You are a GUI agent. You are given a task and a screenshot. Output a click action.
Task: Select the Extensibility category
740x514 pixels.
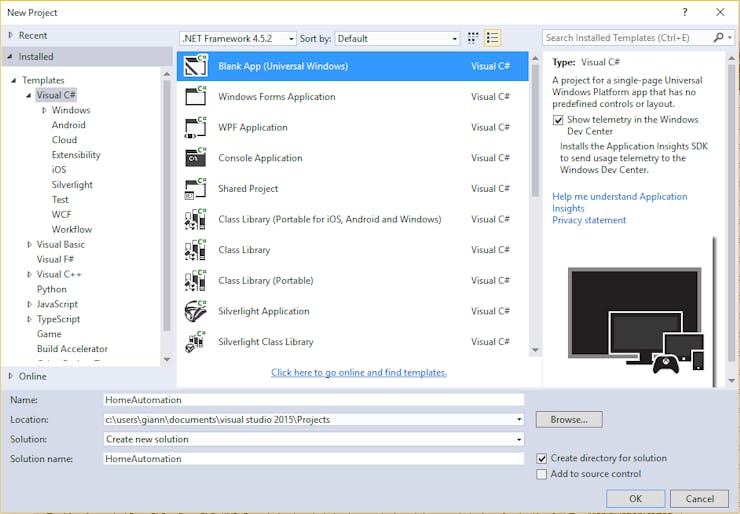[x=76, y=155]
